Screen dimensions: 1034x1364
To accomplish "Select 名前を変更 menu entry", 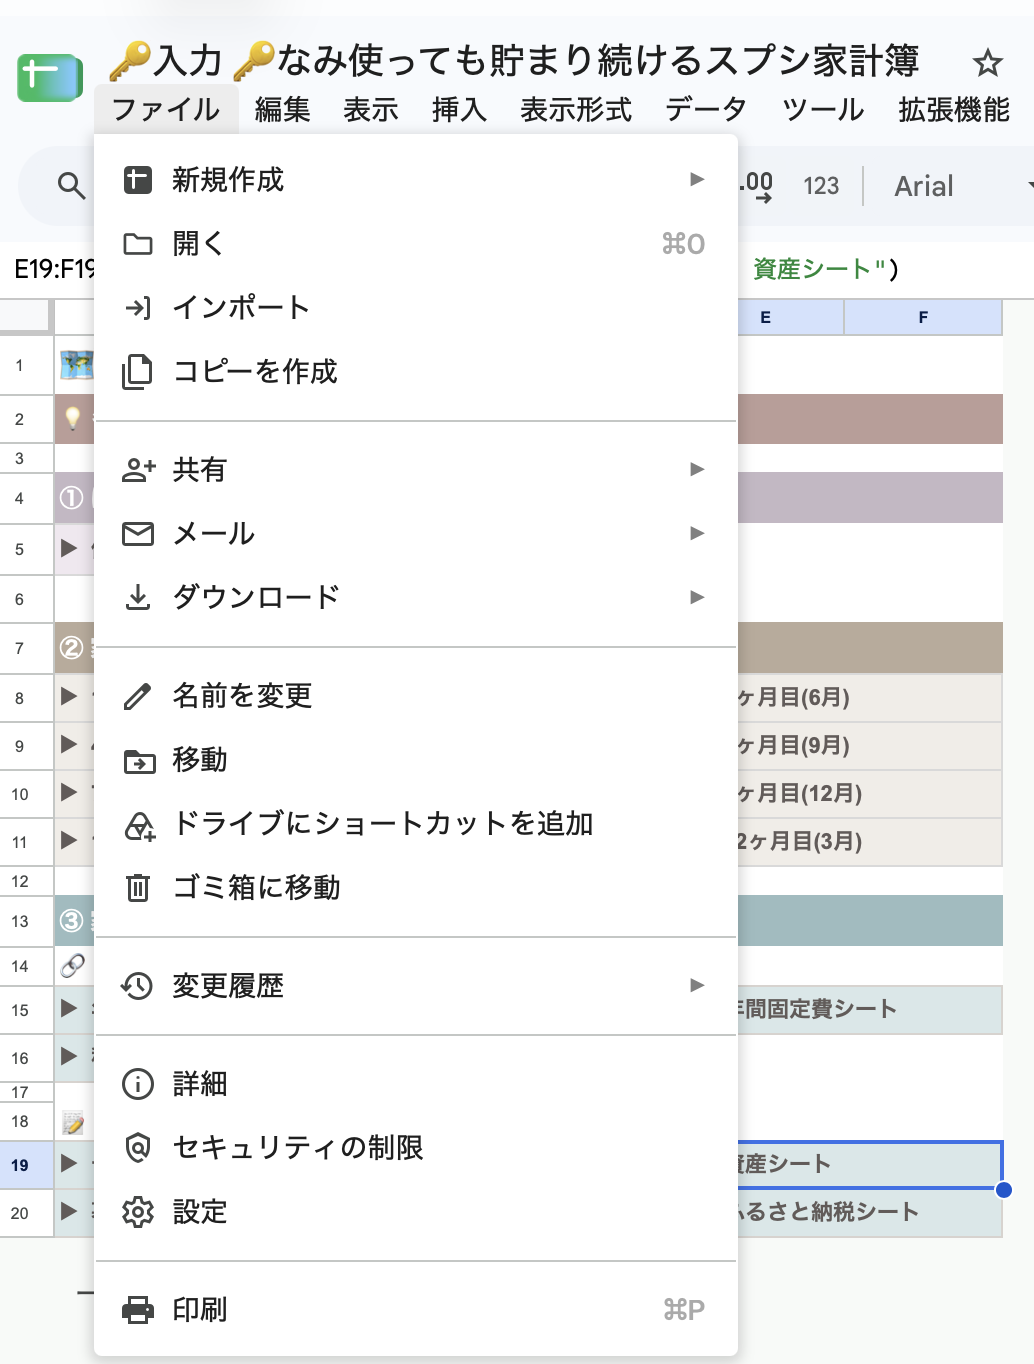I will [416, 696].
